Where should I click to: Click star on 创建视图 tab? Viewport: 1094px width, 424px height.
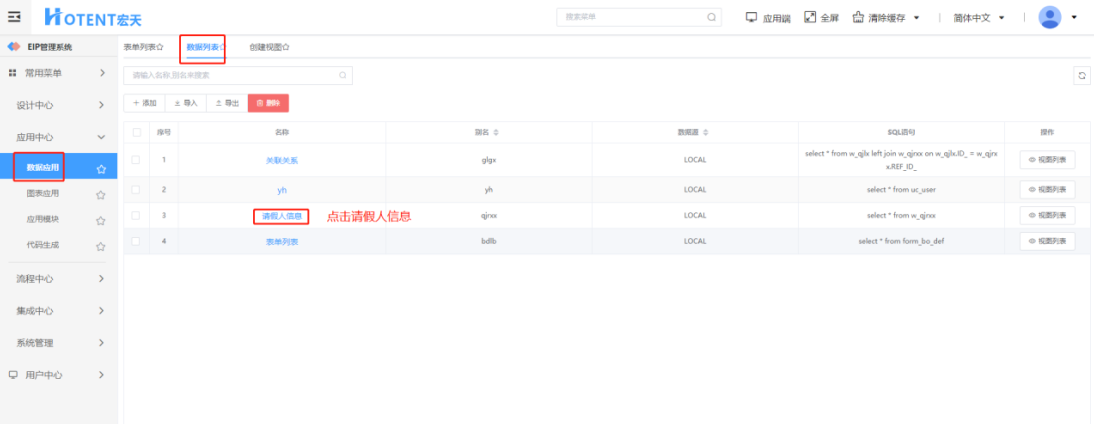click(286, 47)
